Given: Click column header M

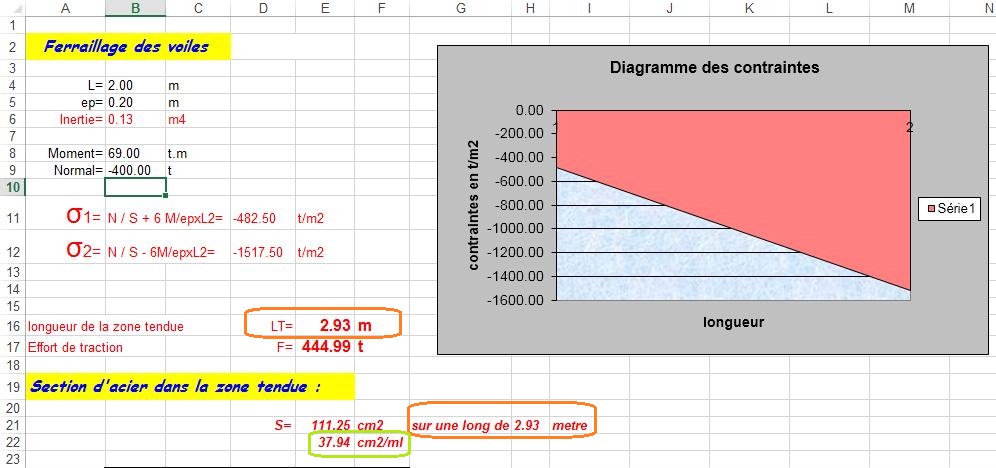Looking at the screenshot, I should [x=909, y=8].
